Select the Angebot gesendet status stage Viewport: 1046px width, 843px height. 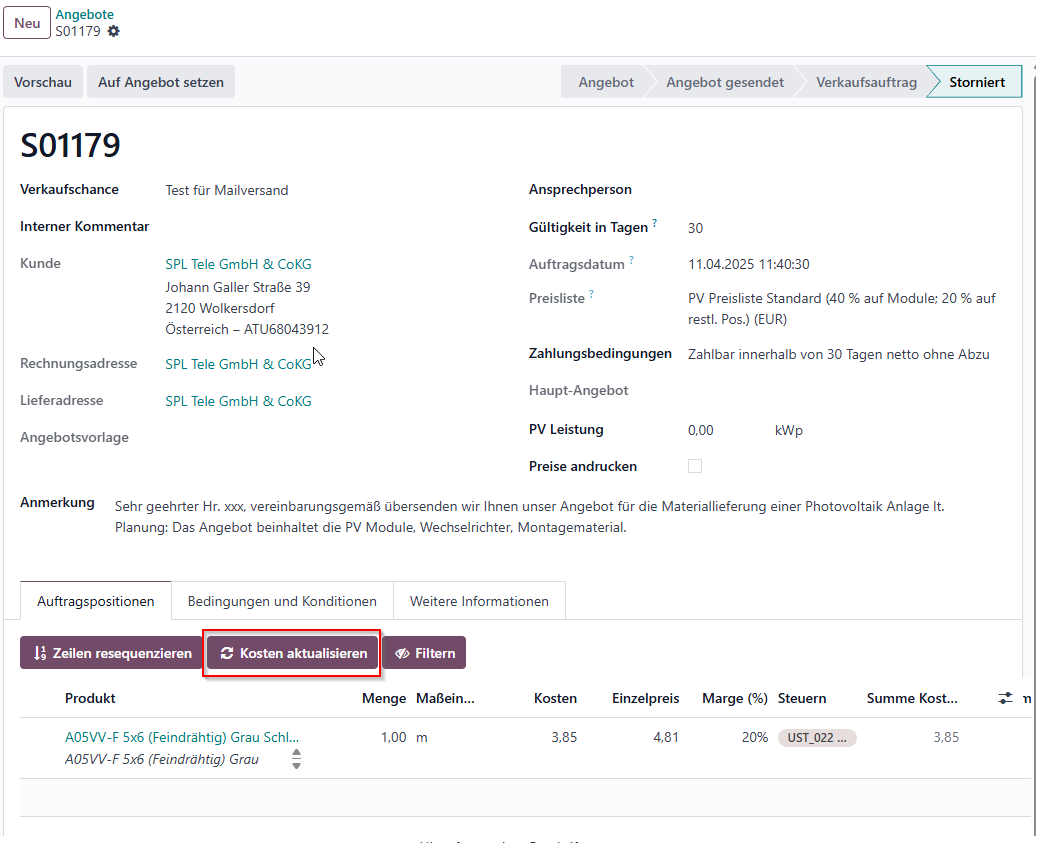(724, 82)
